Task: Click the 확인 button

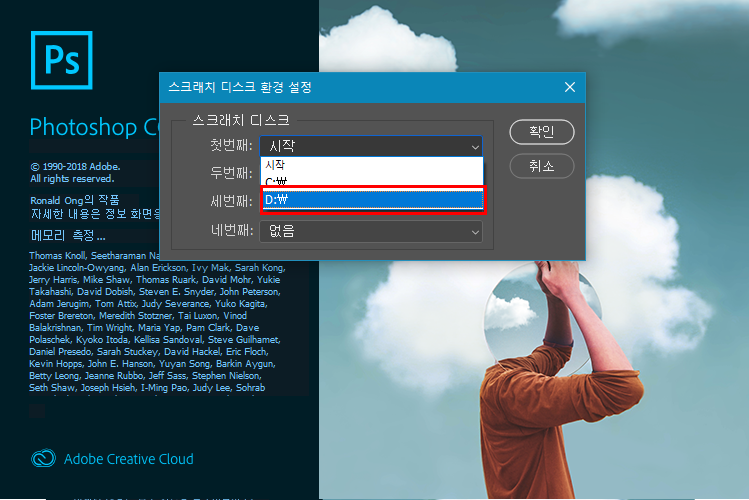Action: pos(542,132)
